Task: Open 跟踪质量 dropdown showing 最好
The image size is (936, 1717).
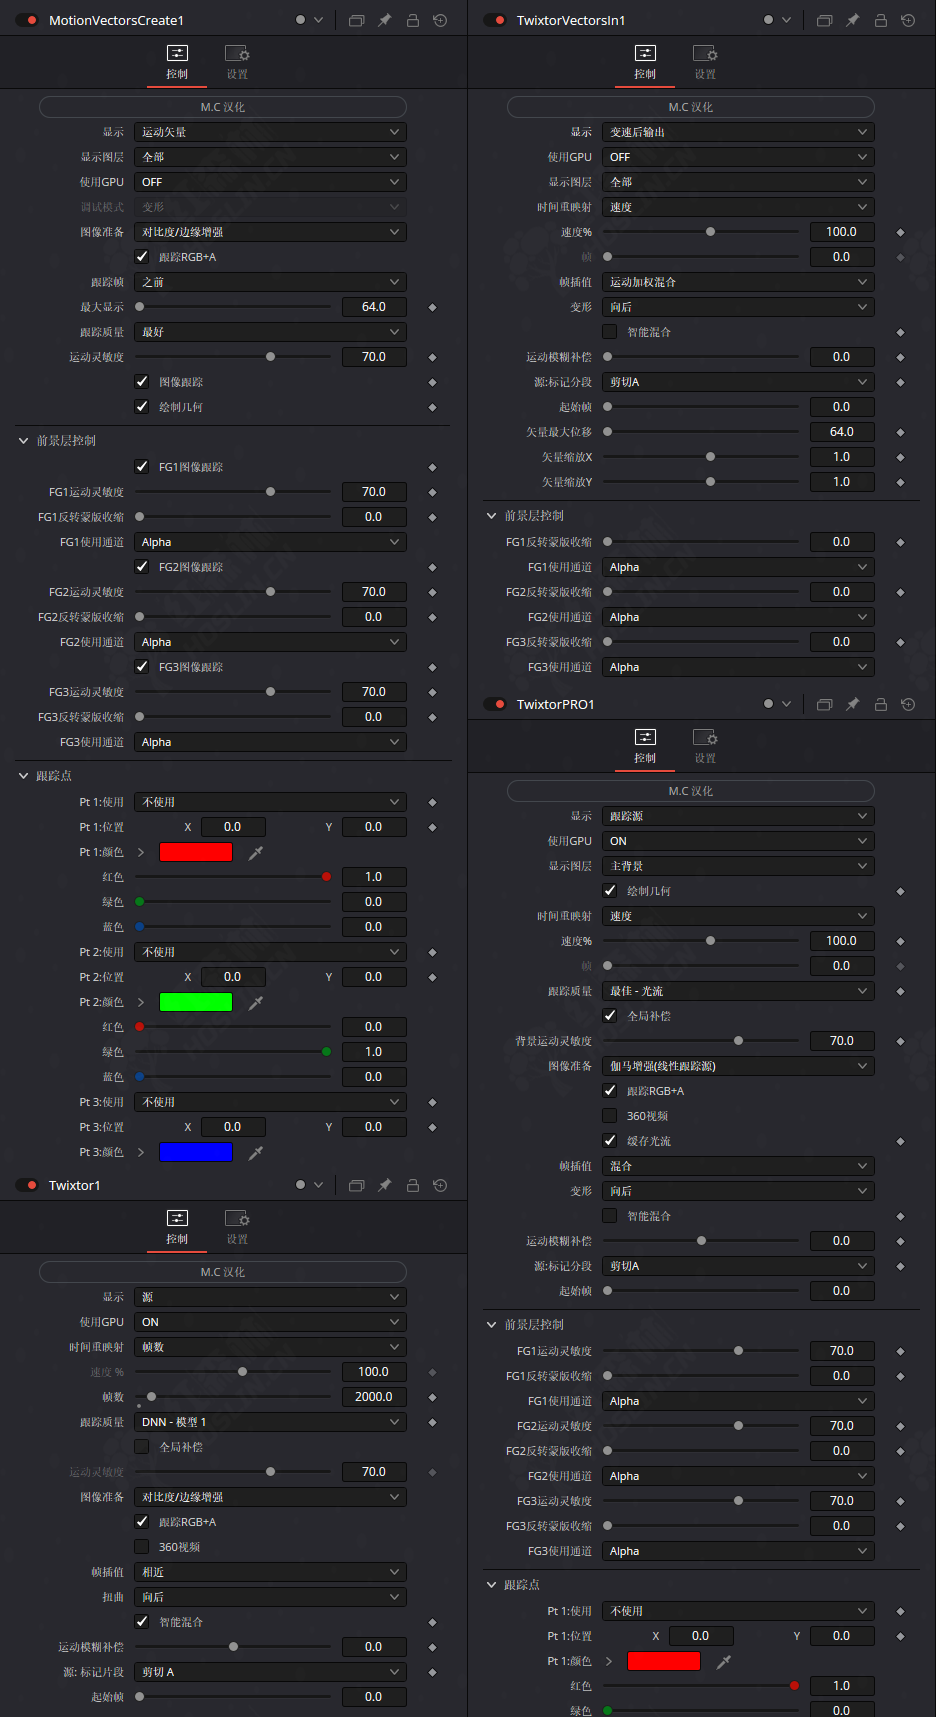Action: pos(270,332)
